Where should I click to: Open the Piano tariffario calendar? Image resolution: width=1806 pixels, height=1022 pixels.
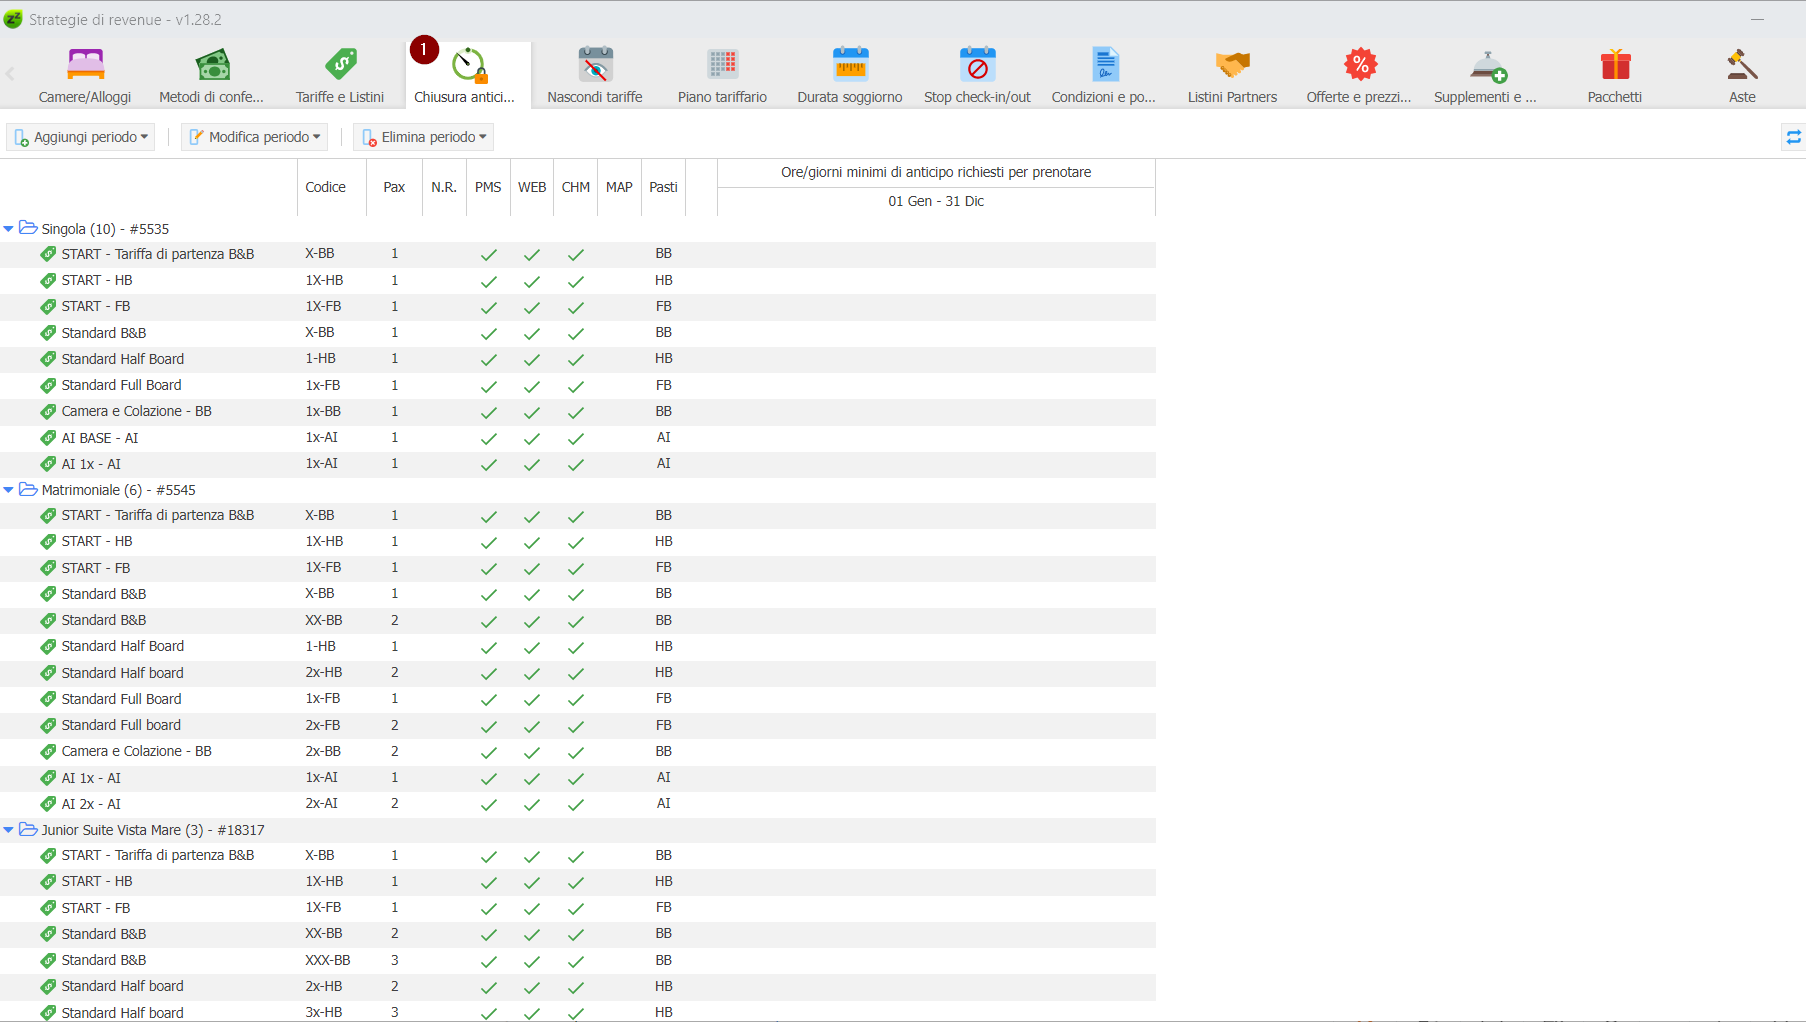tap(722, 76)
